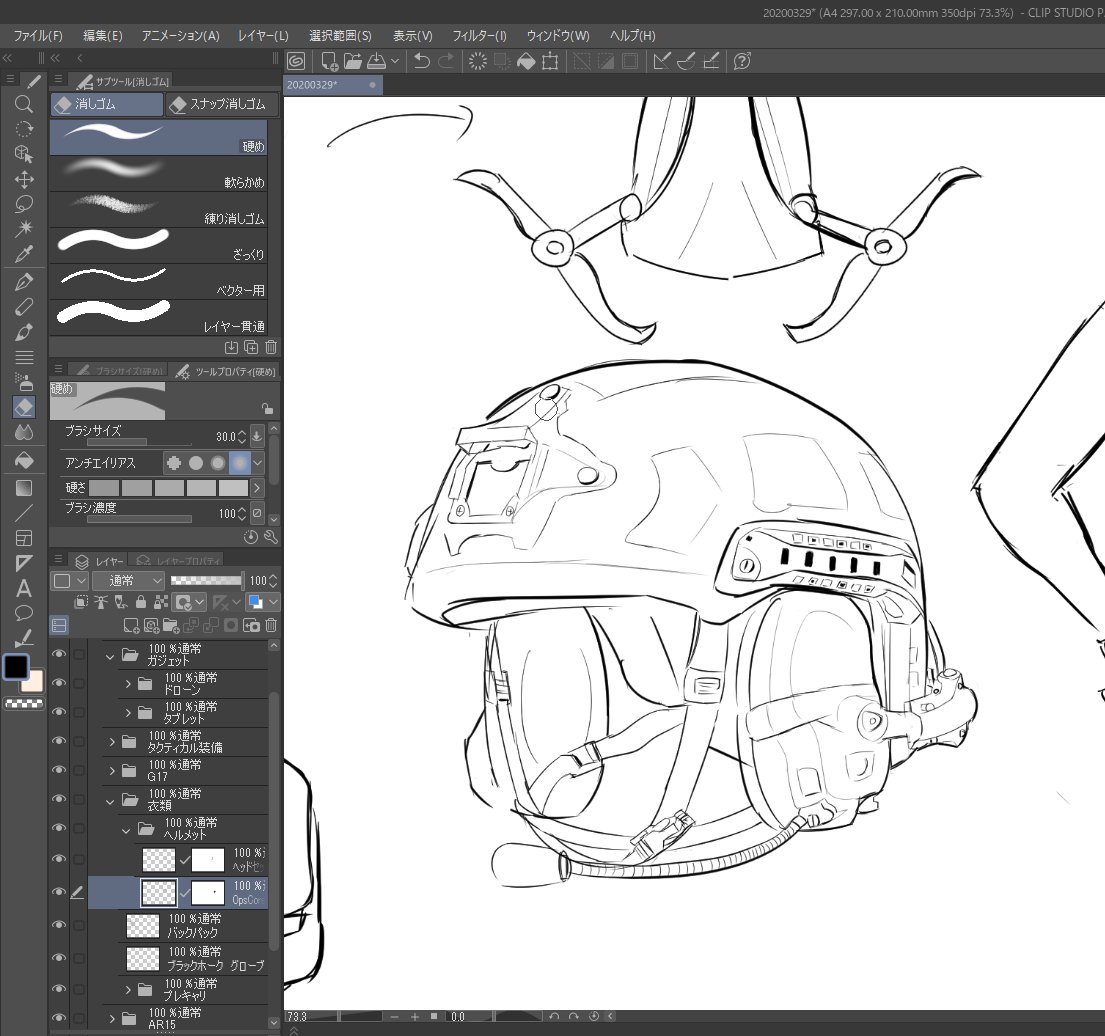Select the レイヤー貫通 eraser

point(159,317)
